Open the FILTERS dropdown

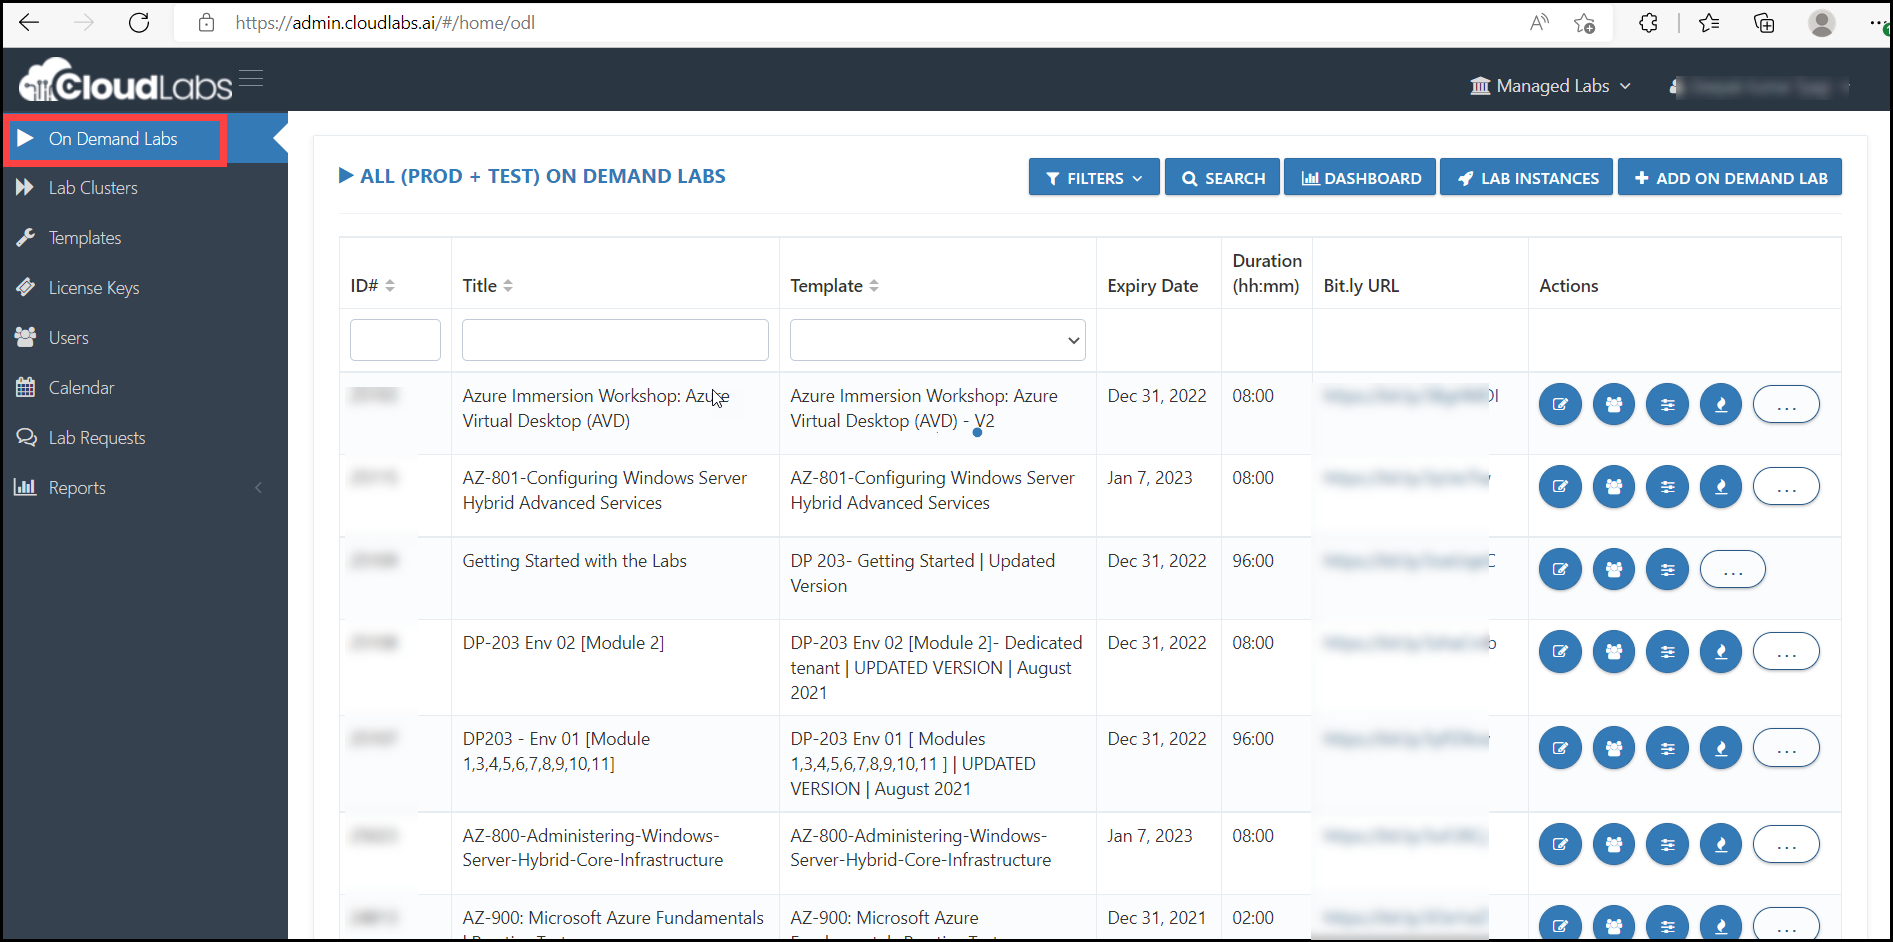point(1094,178)
